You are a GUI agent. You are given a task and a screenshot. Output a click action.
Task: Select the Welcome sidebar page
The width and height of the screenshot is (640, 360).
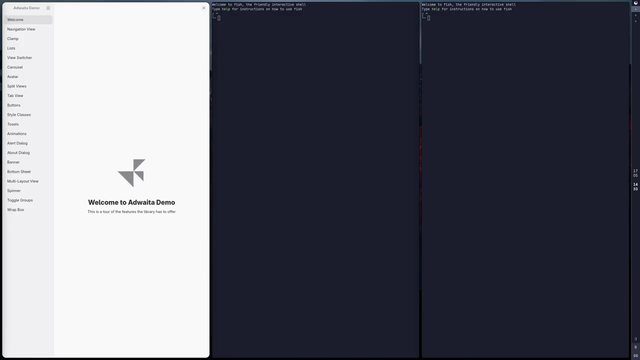pyautogui.click(x=29, y=20)
